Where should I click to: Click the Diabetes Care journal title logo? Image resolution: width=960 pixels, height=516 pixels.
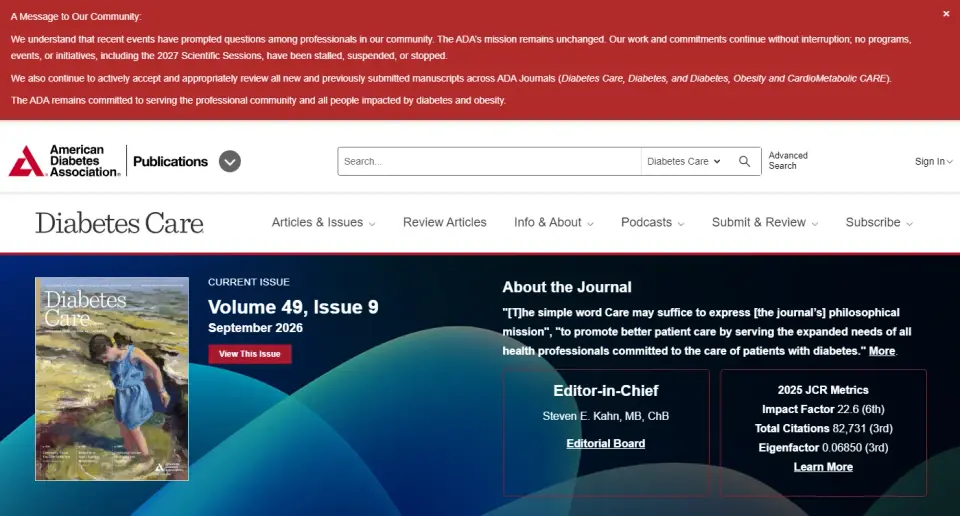tap(119, 223)
